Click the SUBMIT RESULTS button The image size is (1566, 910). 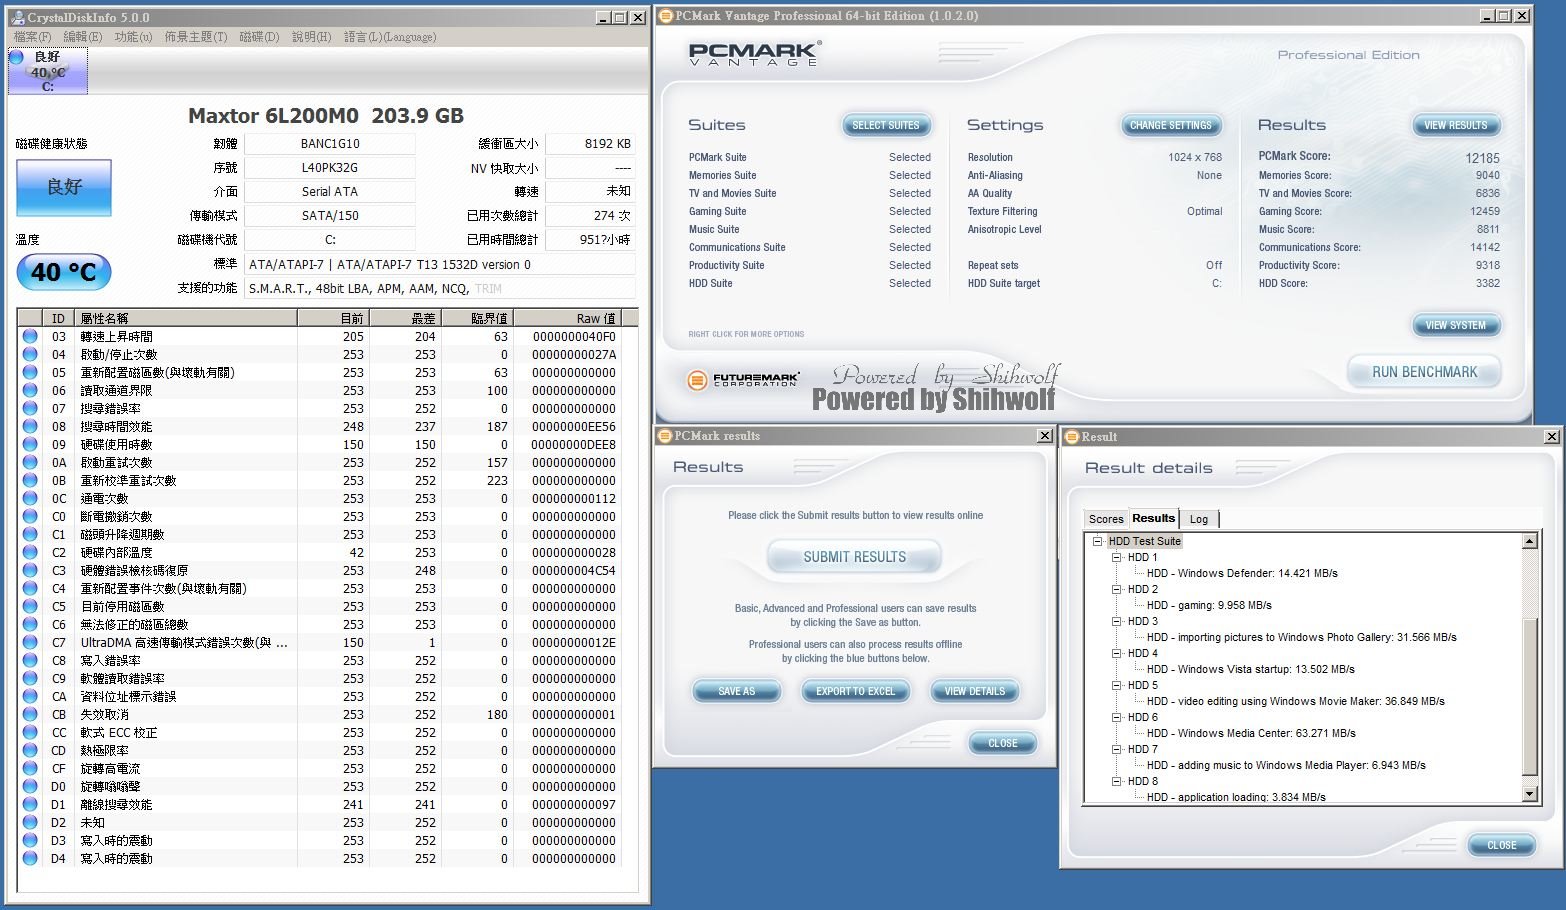click(855, 557)
